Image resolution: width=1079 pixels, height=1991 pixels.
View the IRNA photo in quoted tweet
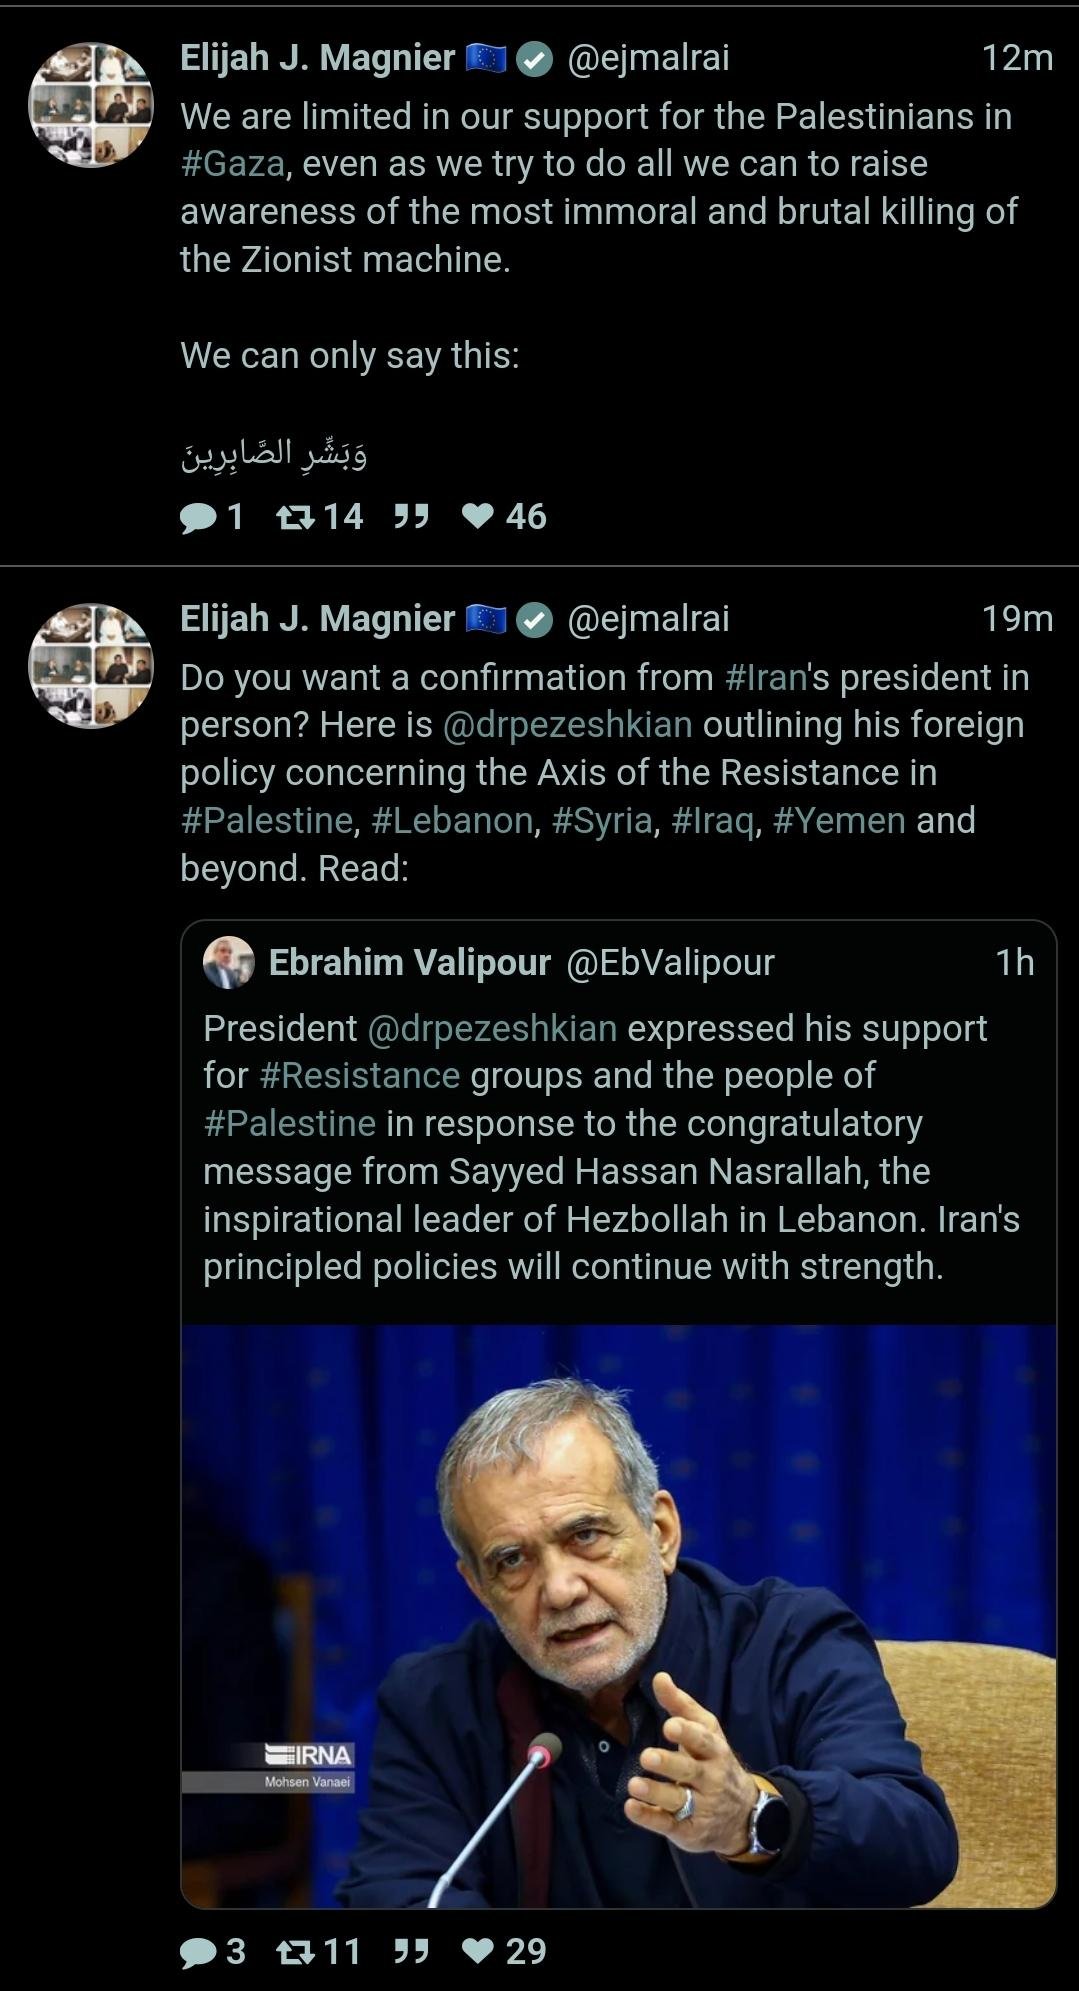pos(618,1616)
